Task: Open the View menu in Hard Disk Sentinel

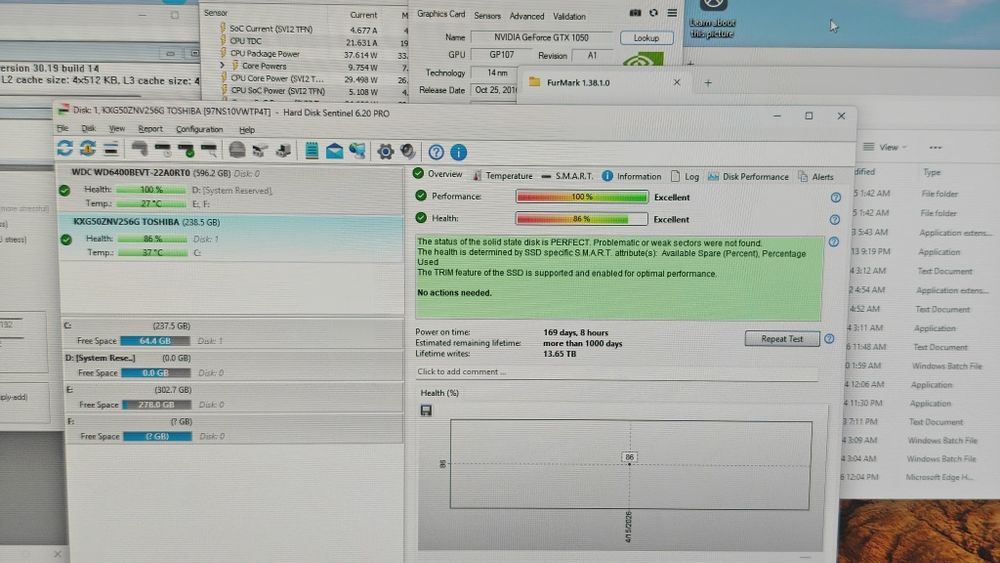Action: pyautogui.click(x=117, y=128)
